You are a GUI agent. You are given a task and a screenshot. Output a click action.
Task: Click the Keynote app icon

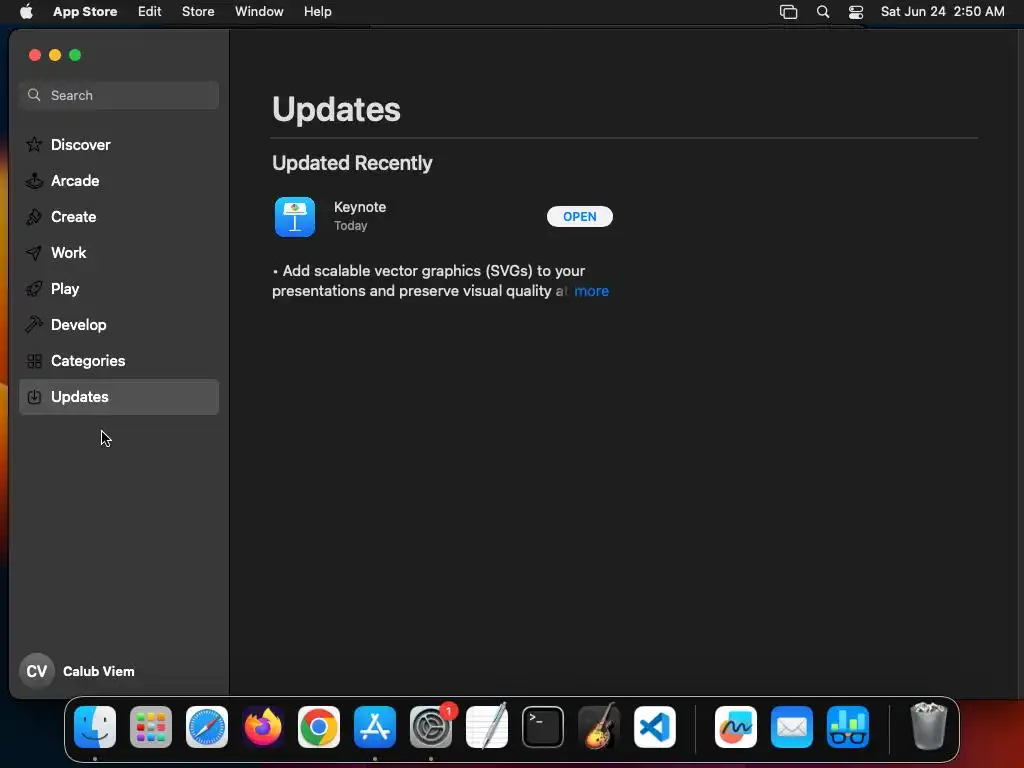click(x=295, y=217)
